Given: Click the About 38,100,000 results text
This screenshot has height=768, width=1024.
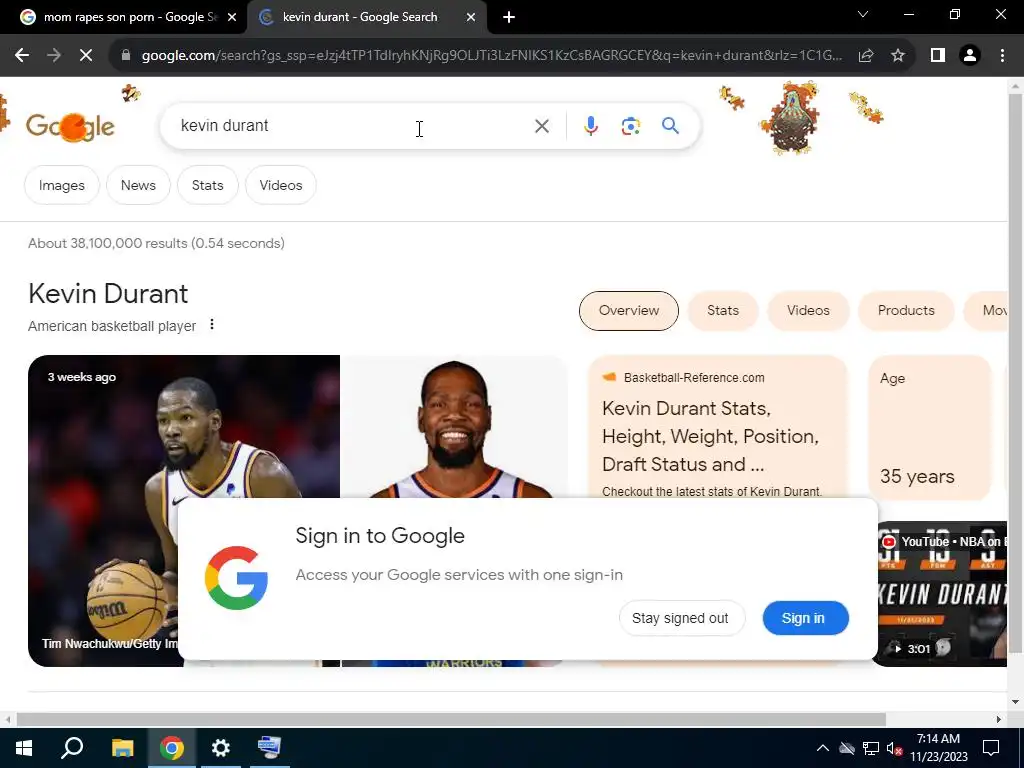Looking at the screenshot, I should (156, 243).
